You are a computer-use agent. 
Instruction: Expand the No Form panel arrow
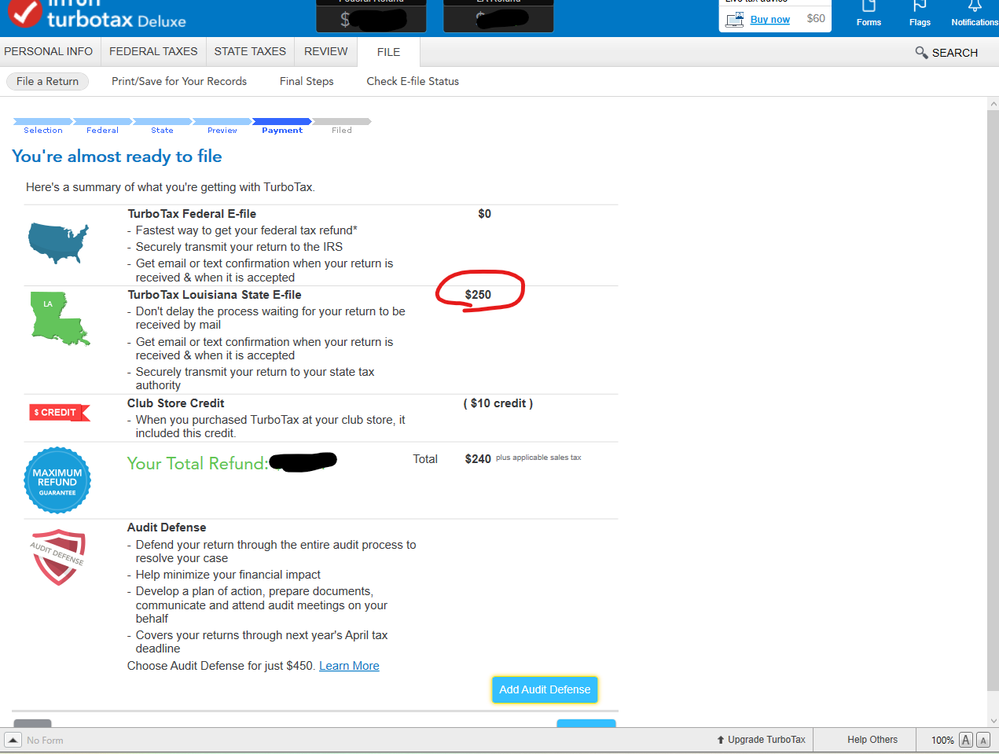(x=13, y=740)
